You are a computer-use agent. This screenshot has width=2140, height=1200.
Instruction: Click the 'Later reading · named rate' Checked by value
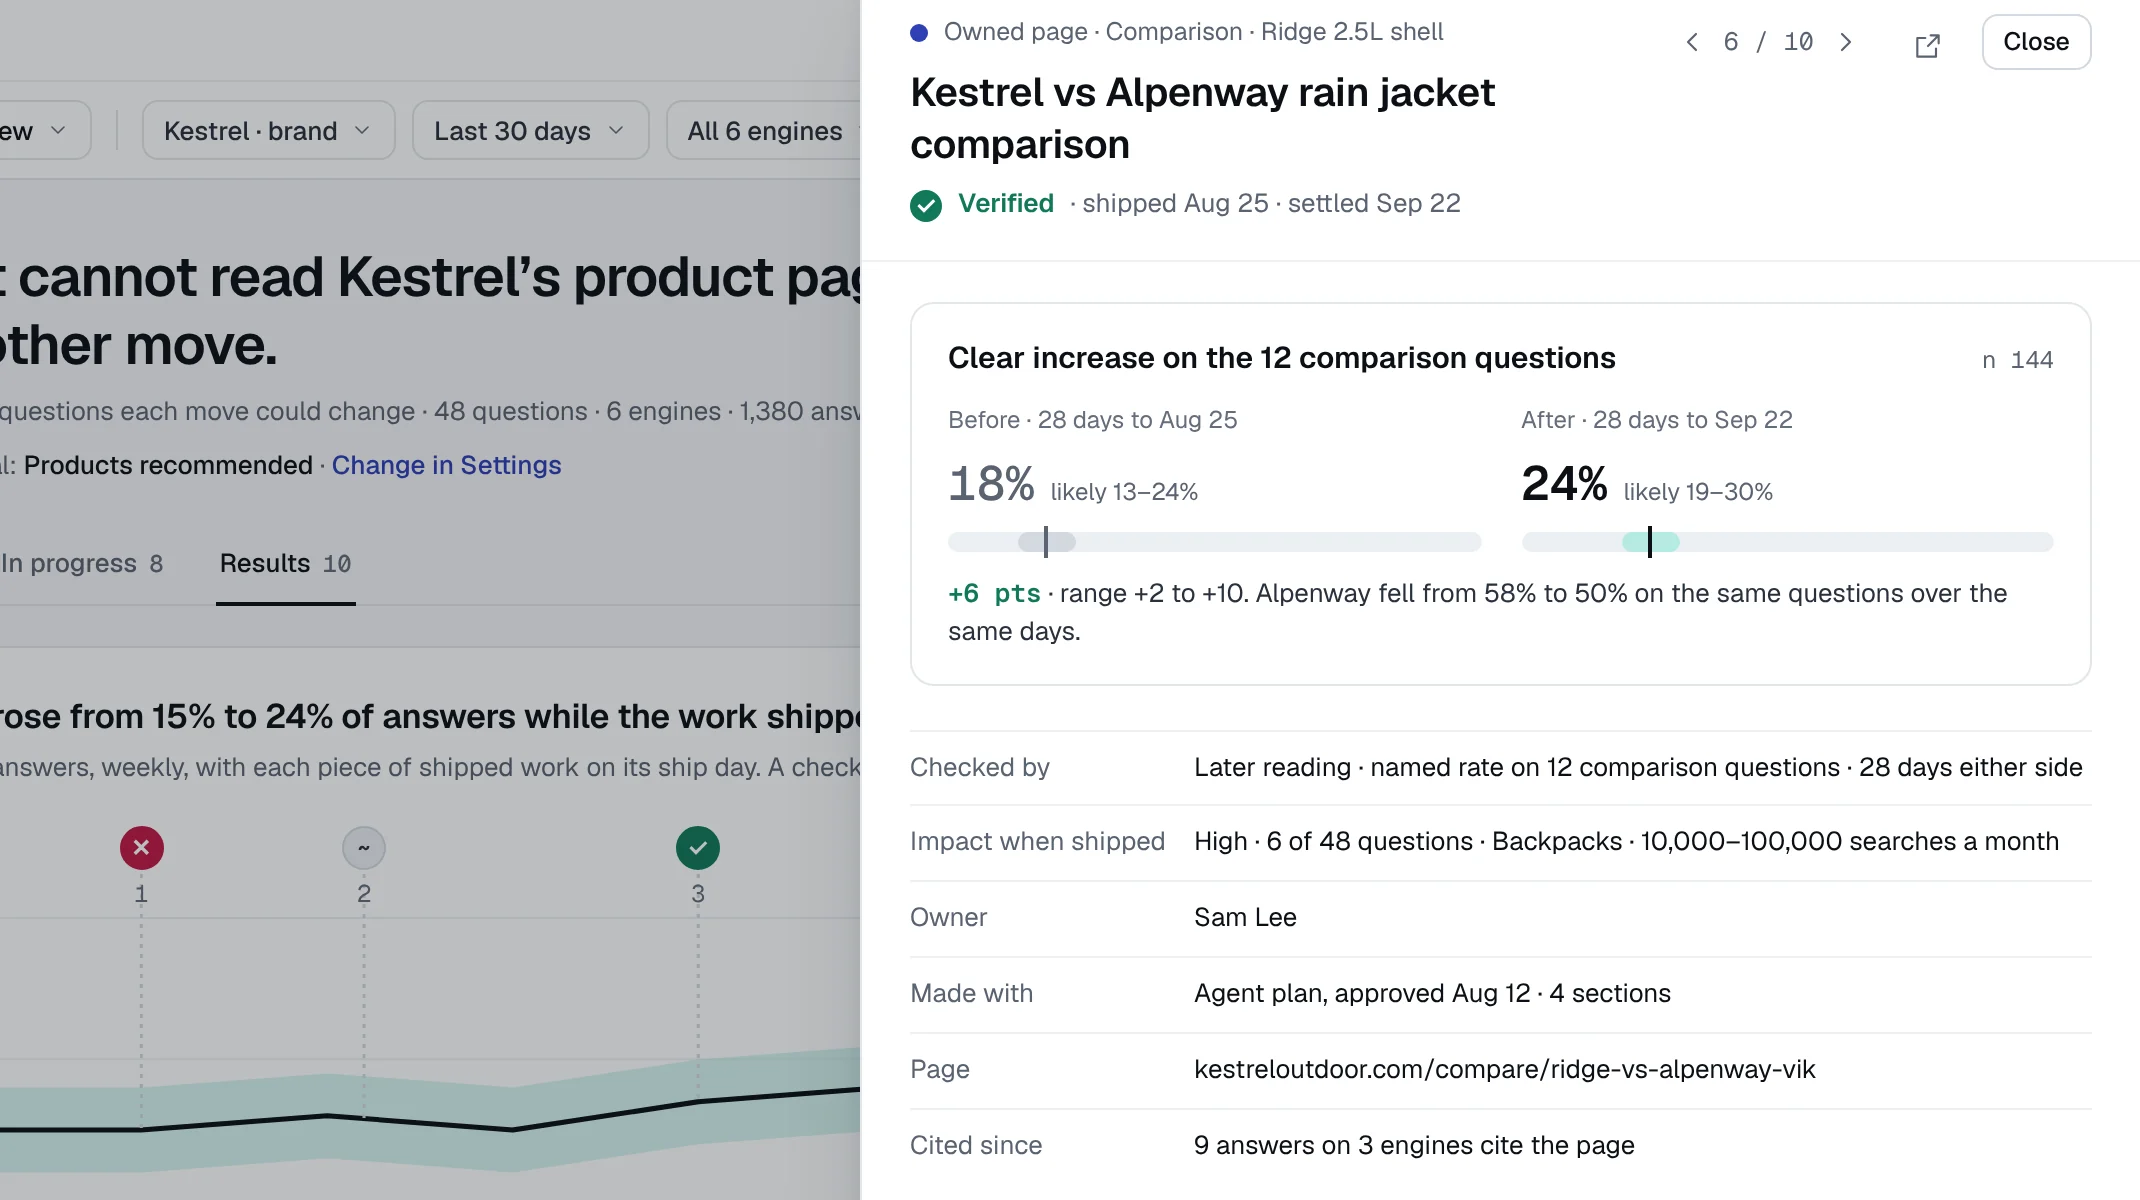[x=1638, y=767]
